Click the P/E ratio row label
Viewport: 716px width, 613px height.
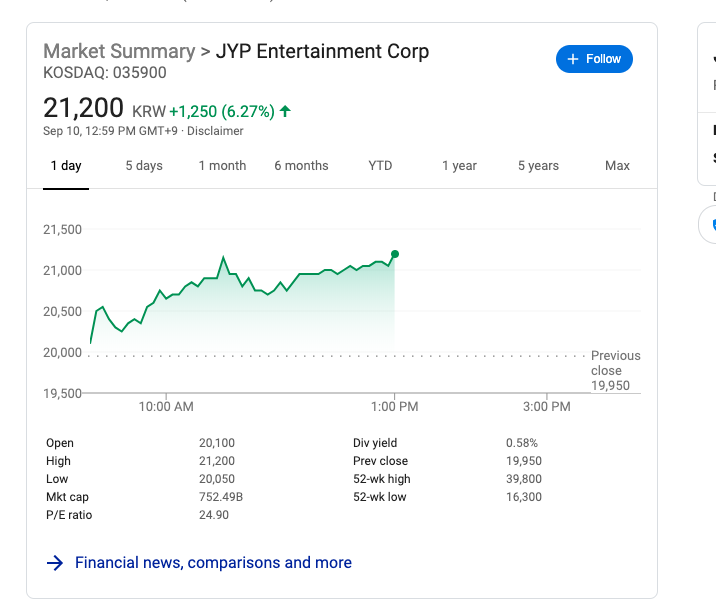pyautogui.click(x=69, y=515)
